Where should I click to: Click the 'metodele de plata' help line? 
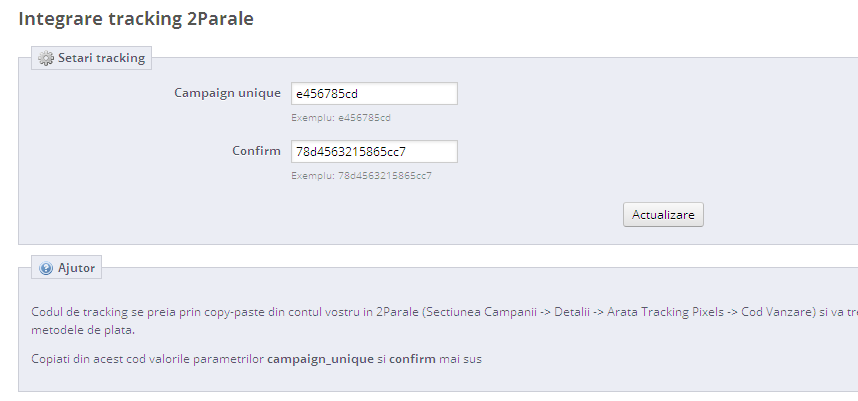[x=83, y=330]
